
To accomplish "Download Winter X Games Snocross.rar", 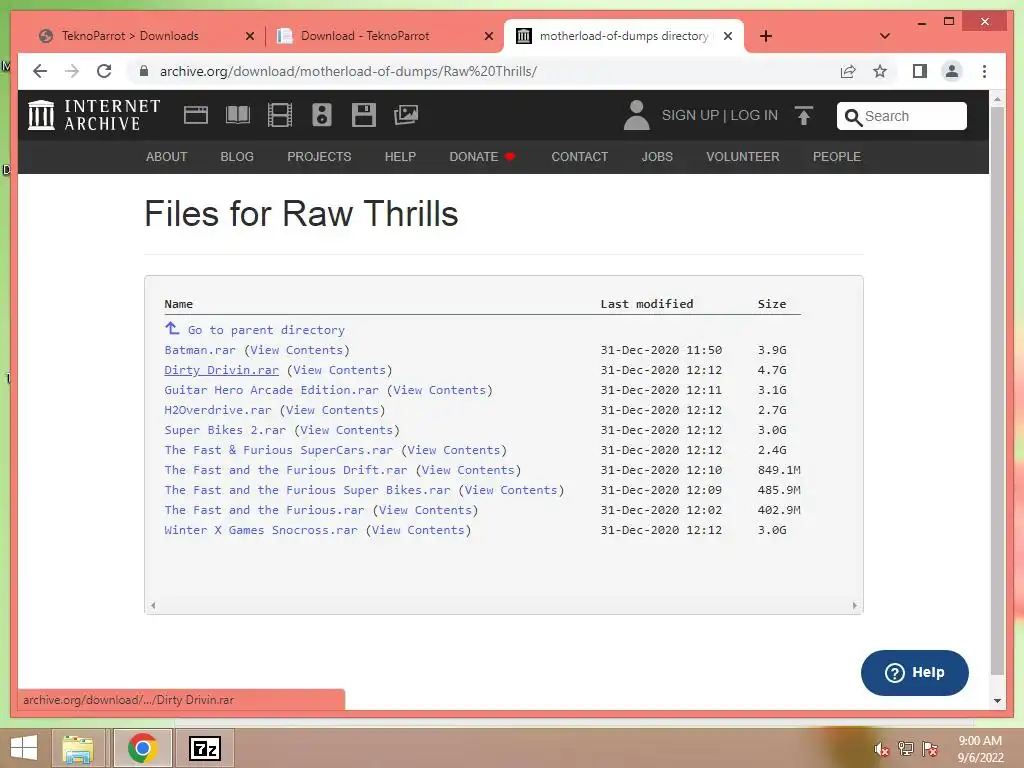I will 261,530.
